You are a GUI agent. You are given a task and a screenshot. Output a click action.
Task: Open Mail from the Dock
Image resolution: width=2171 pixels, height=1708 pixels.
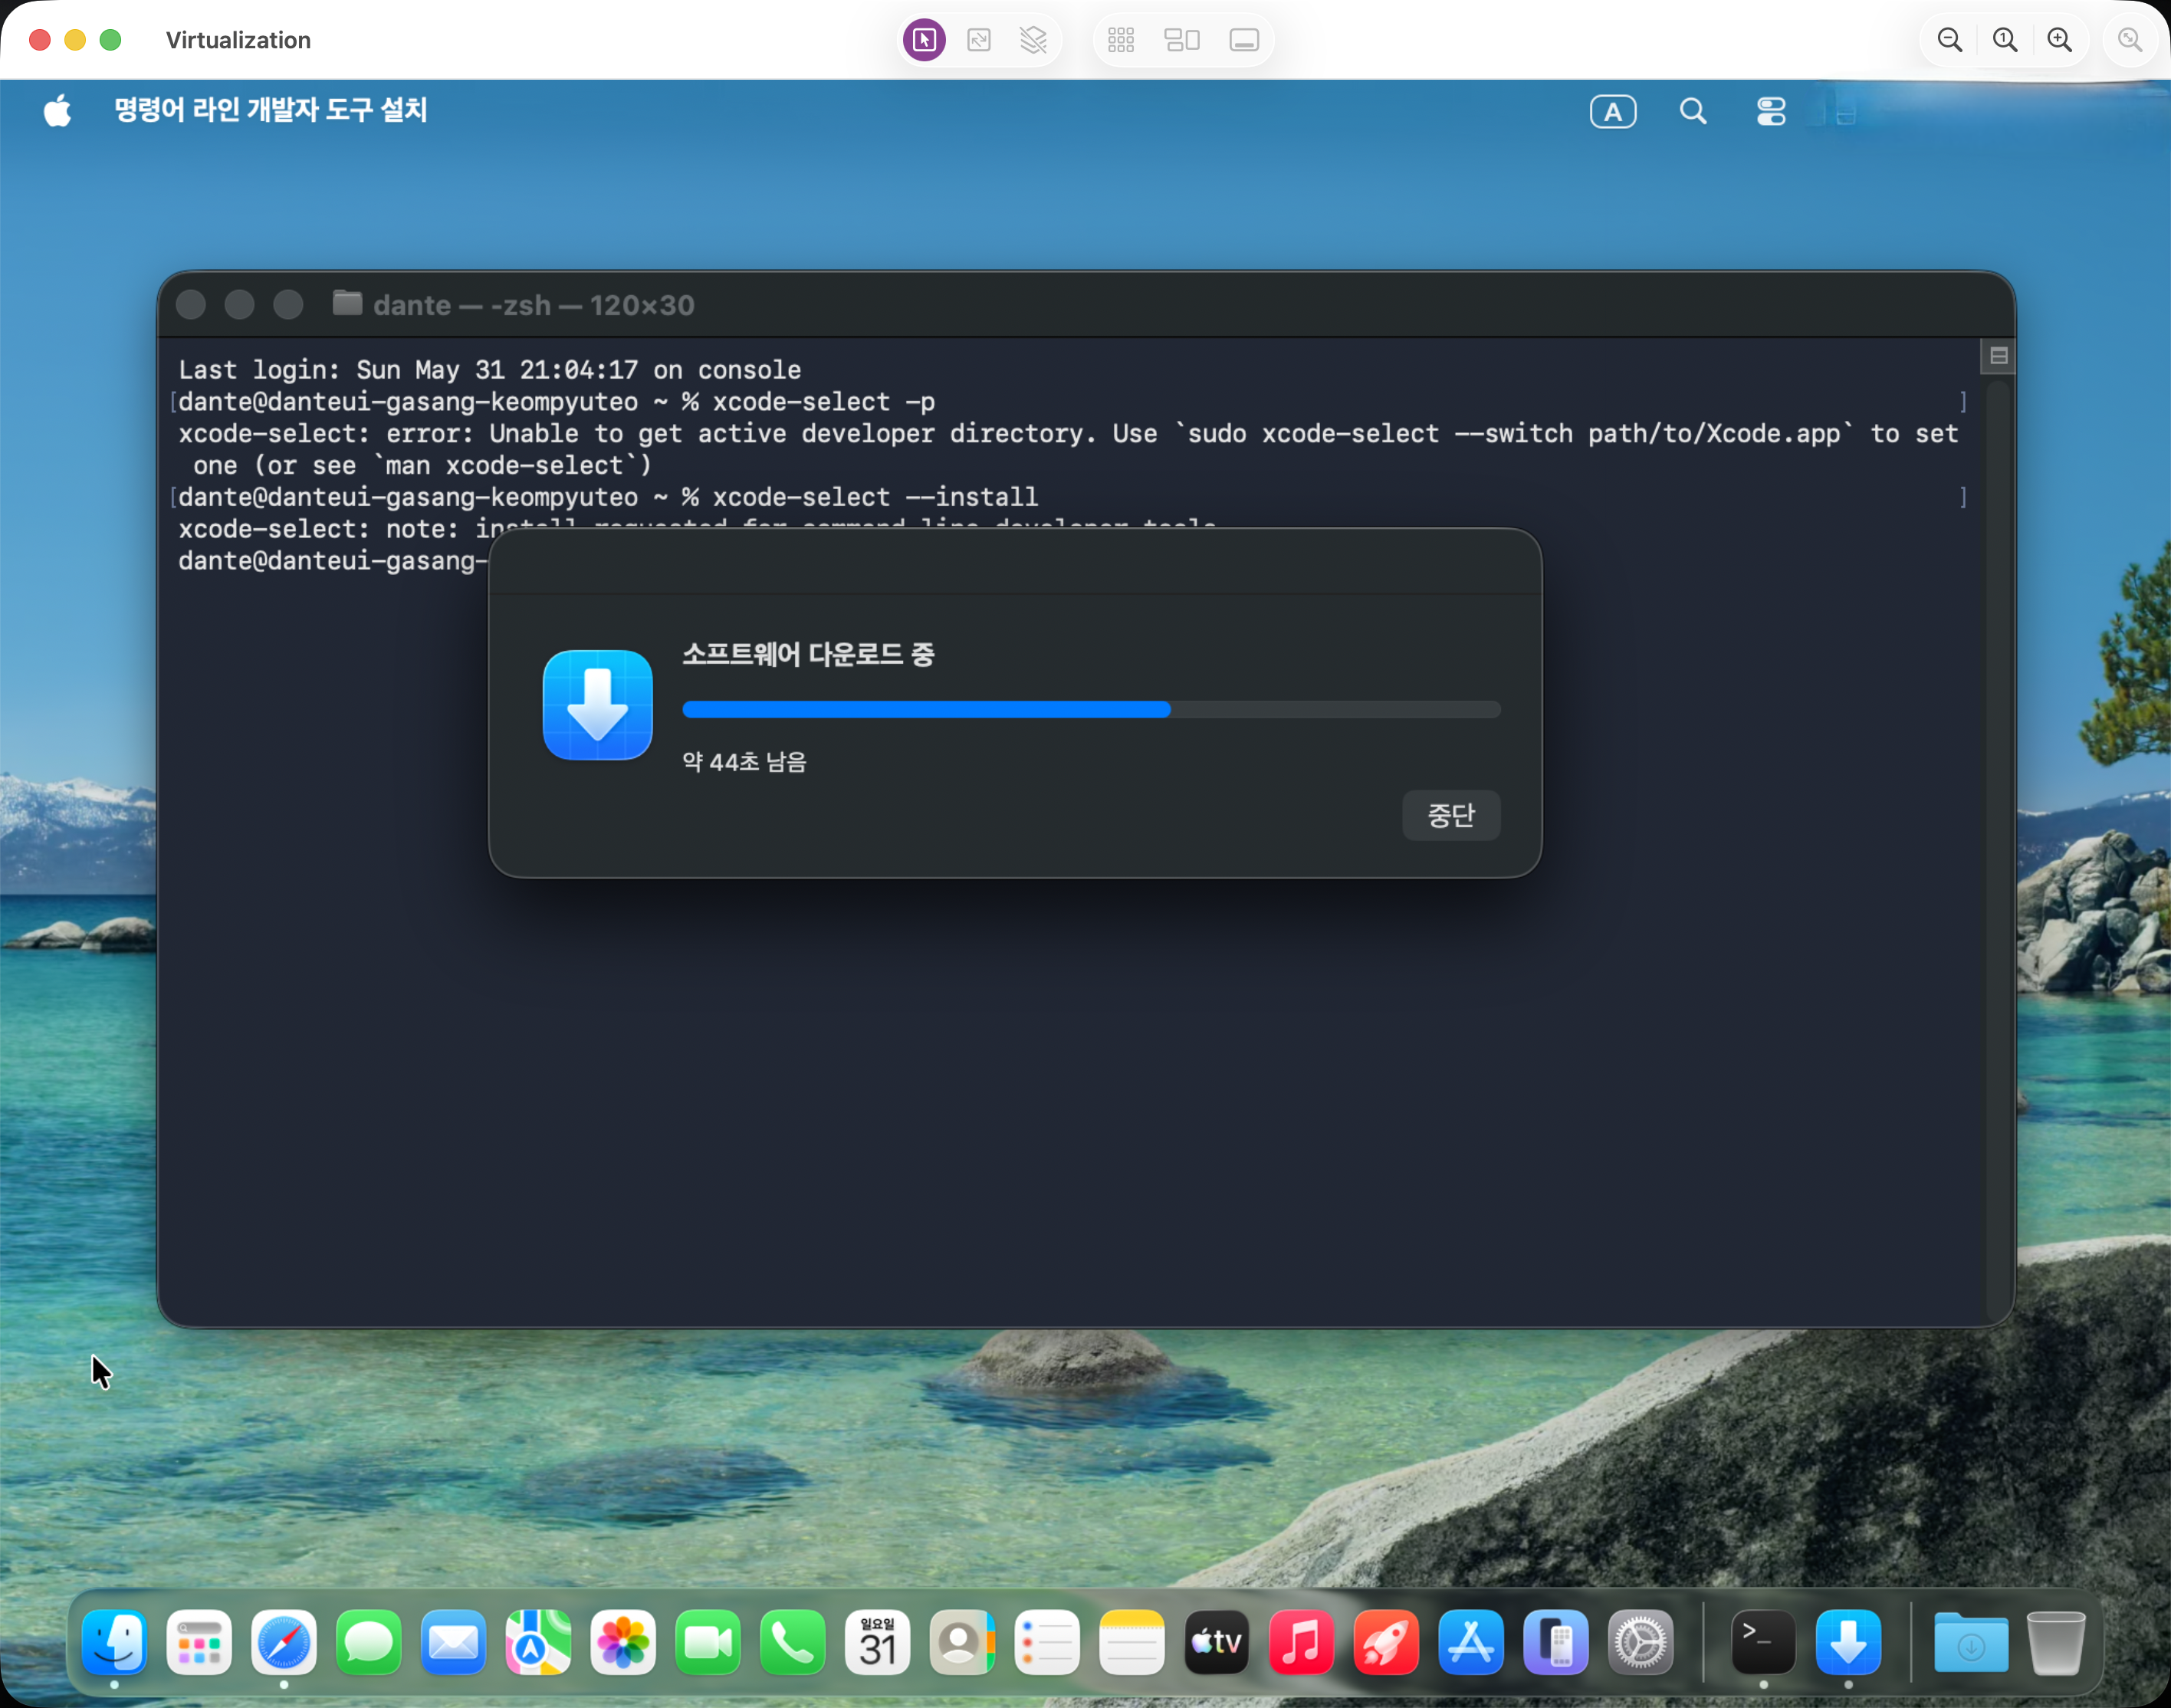[x=454, y=1643]
